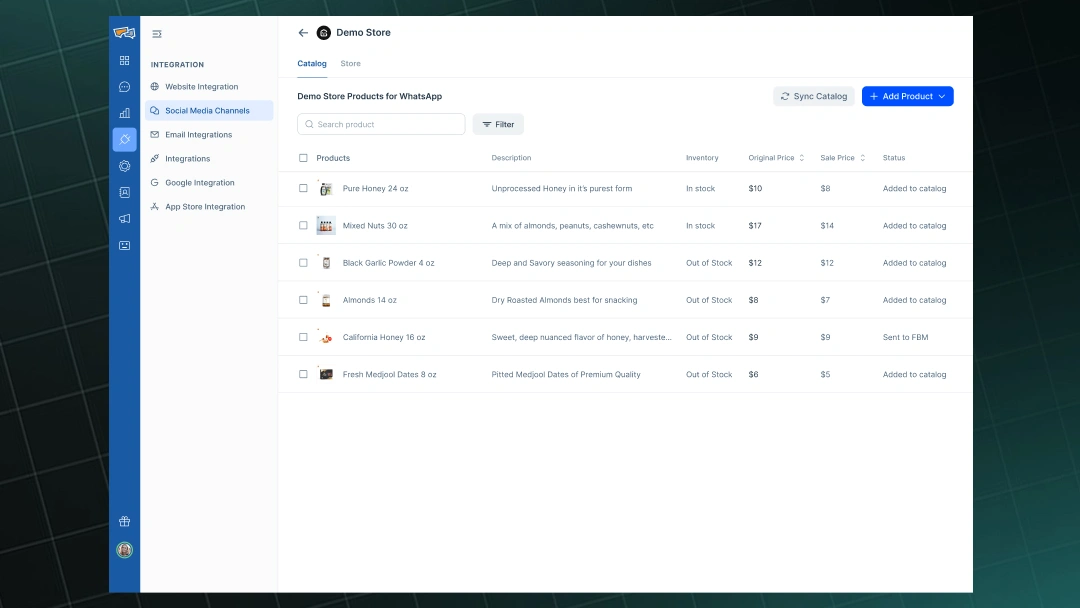
Task: Focus the Search product field
Action: 381,124
